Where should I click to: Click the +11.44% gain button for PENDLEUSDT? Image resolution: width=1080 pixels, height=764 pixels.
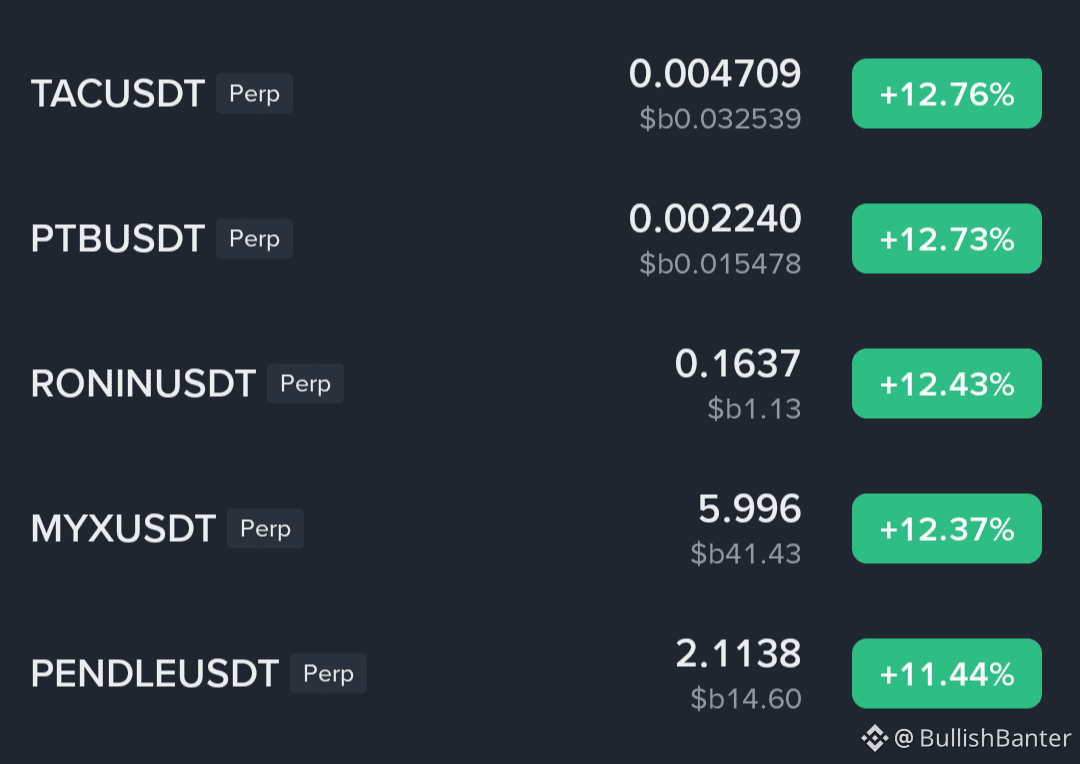click(946, 673)
